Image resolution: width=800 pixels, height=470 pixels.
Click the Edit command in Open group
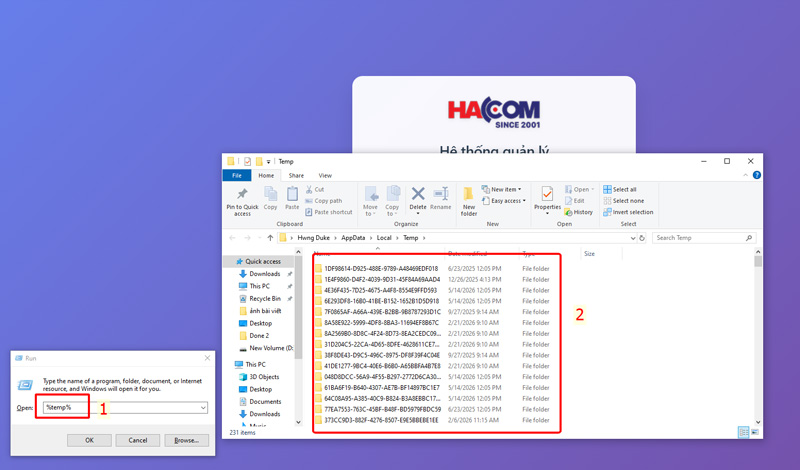coord(574,201)
